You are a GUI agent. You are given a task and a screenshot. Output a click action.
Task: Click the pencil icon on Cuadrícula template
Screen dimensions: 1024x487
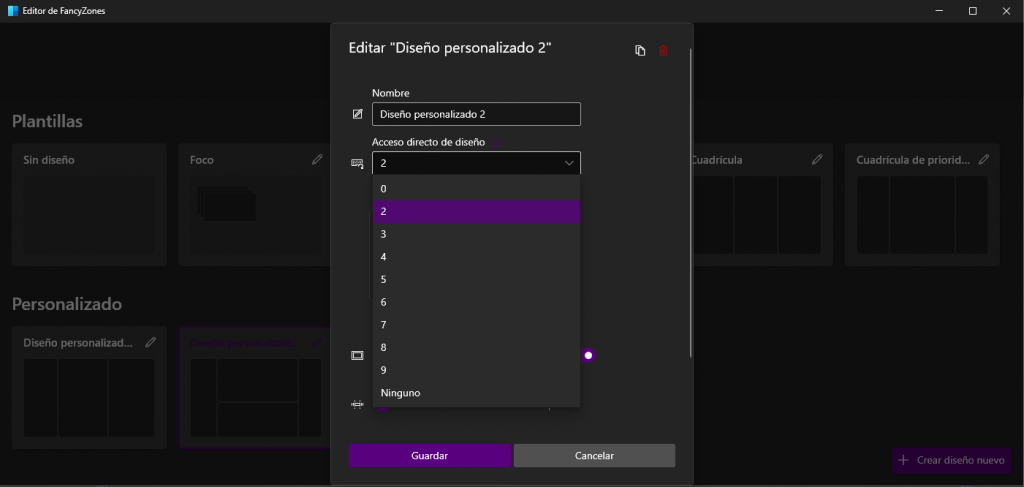817,159
